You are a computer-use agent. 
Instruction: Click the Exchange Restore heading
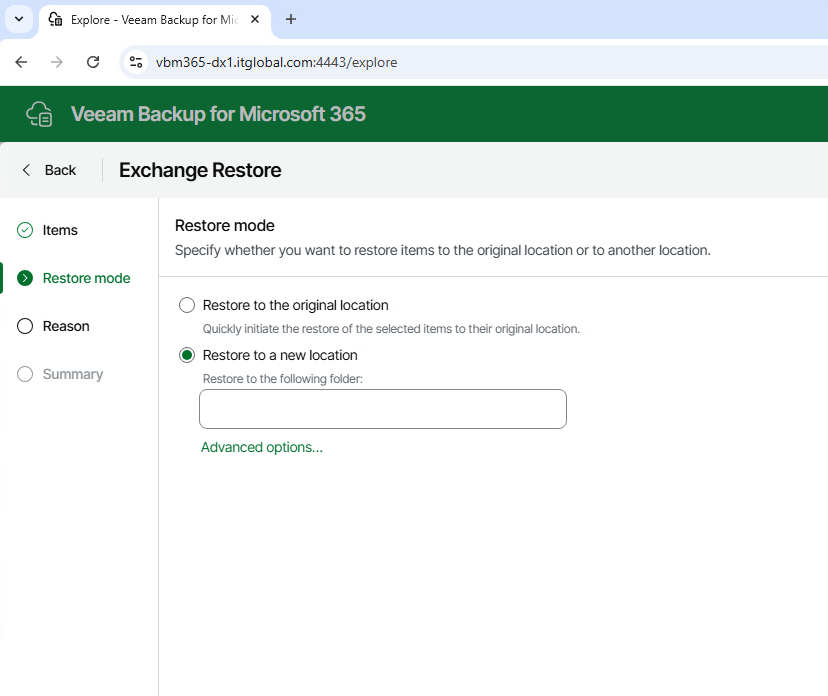200,170
